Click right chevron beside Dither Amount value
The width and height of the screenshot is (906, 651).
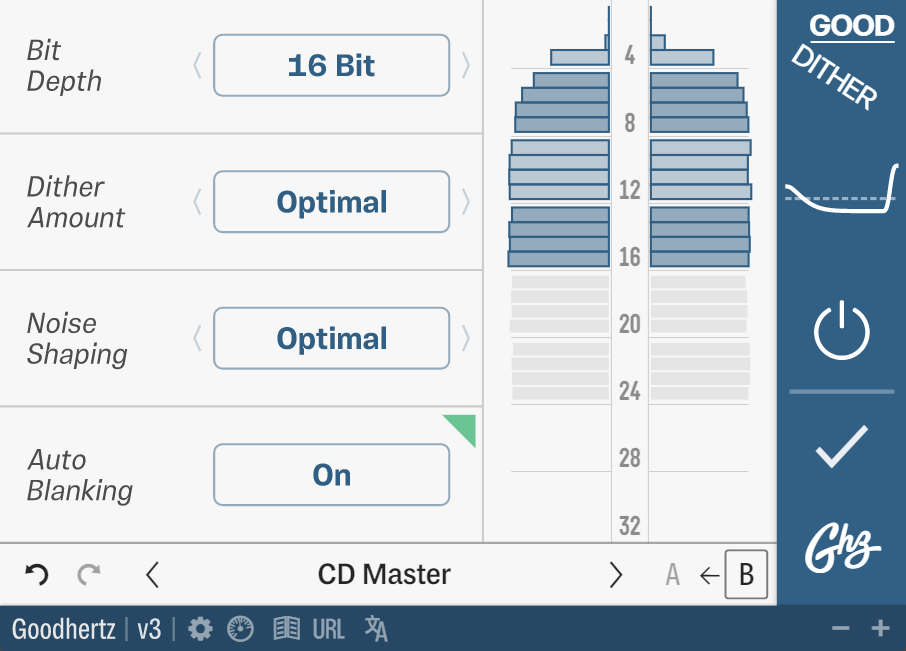point(466,202)
